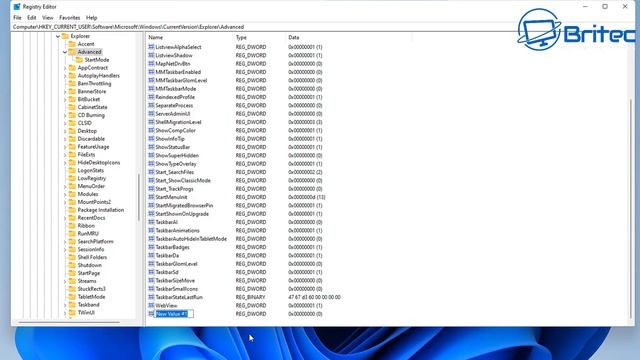The width and height of the screenshot is (640, 360).
Task: Click the StartMenuInit value icon
Action: pyautogui.click(x=151, y=197)
